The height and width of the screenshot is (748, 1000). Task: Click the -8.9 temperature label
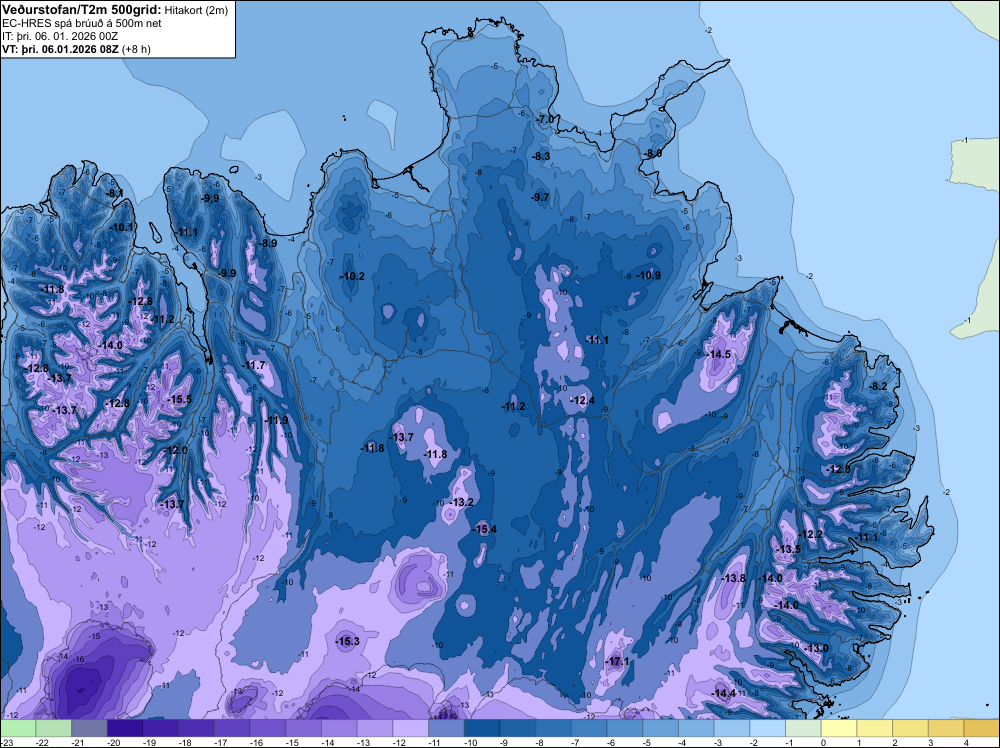pyautogui.click(x=268, y=243)
